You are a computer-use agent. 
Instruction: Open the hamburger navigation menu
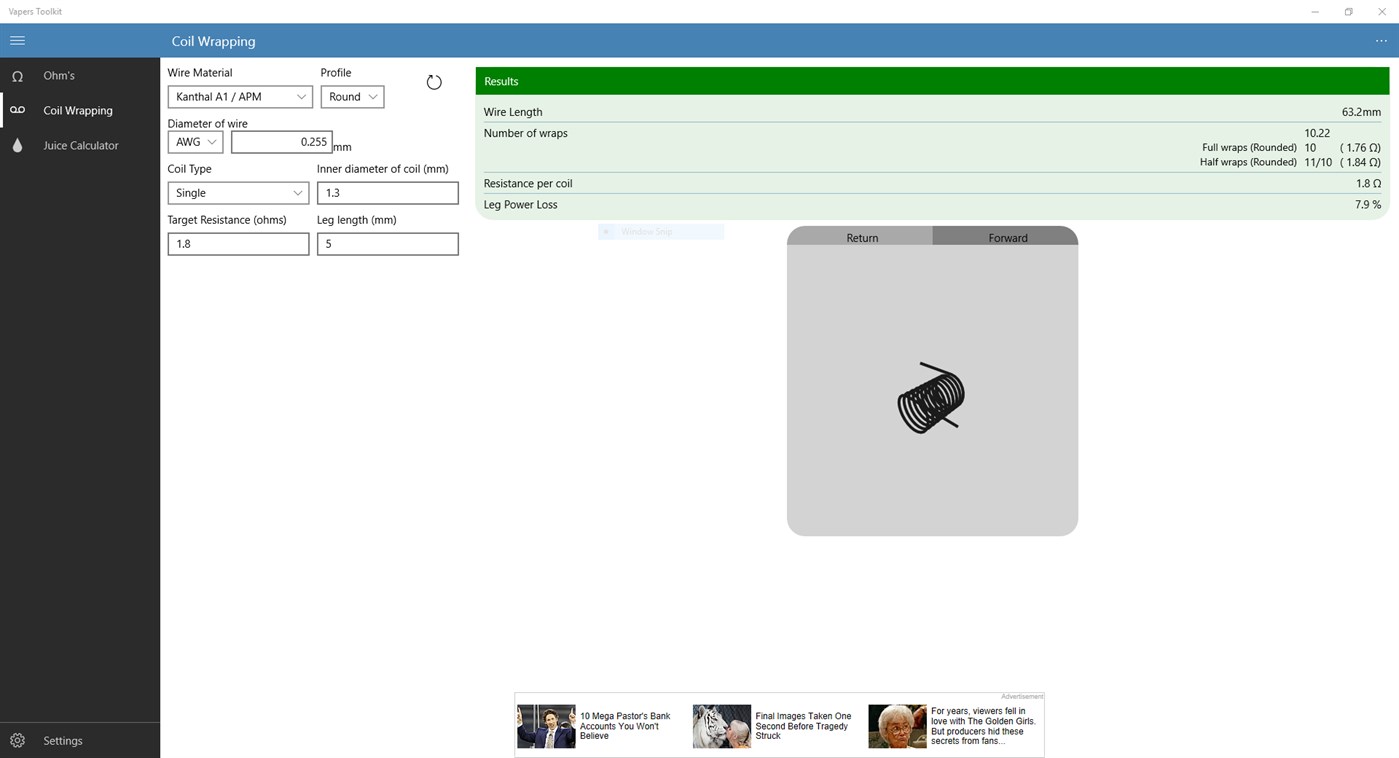click(x=17, y=40)
